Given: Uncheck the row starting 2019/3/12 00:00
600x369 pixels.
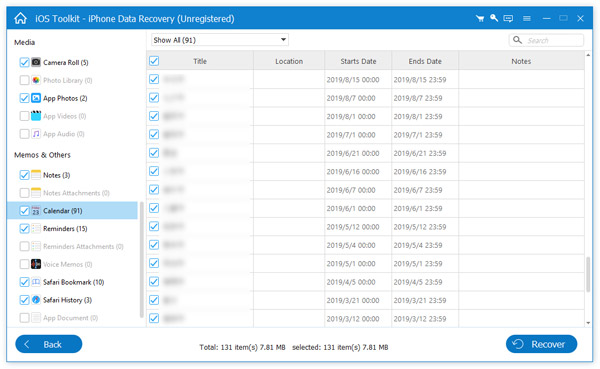Looking at the screenshot, I should click(154, 318).
